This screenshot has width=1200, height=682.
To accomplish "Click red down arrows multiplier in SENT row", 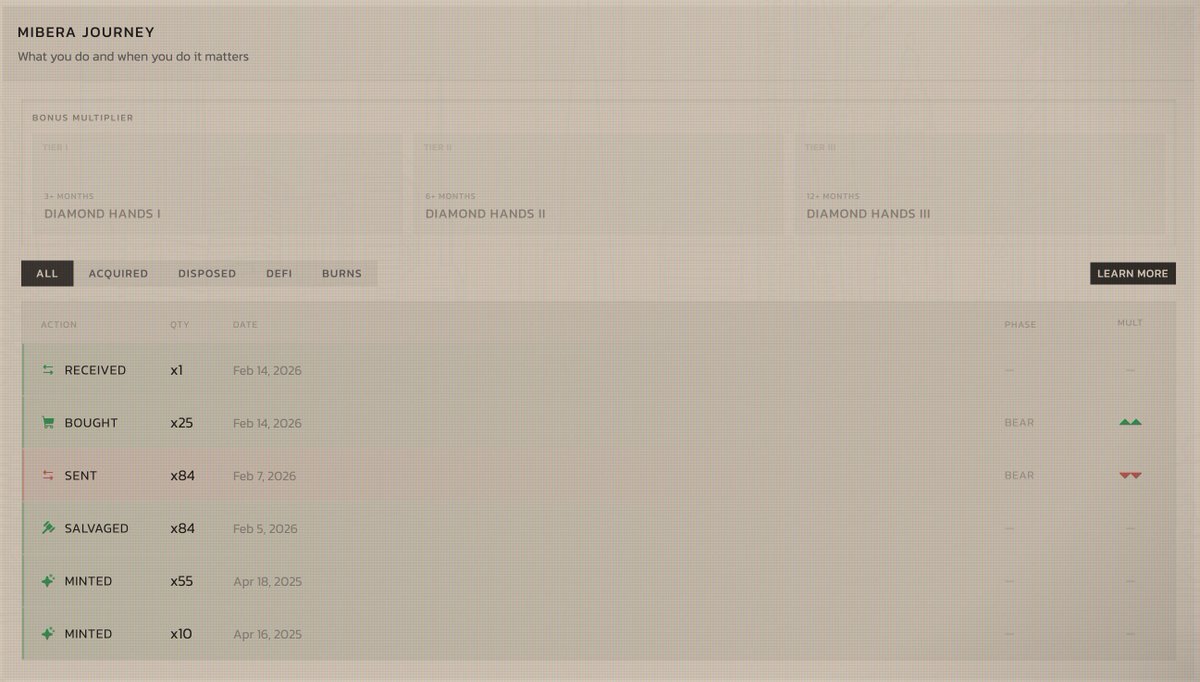I will 1130,476.
